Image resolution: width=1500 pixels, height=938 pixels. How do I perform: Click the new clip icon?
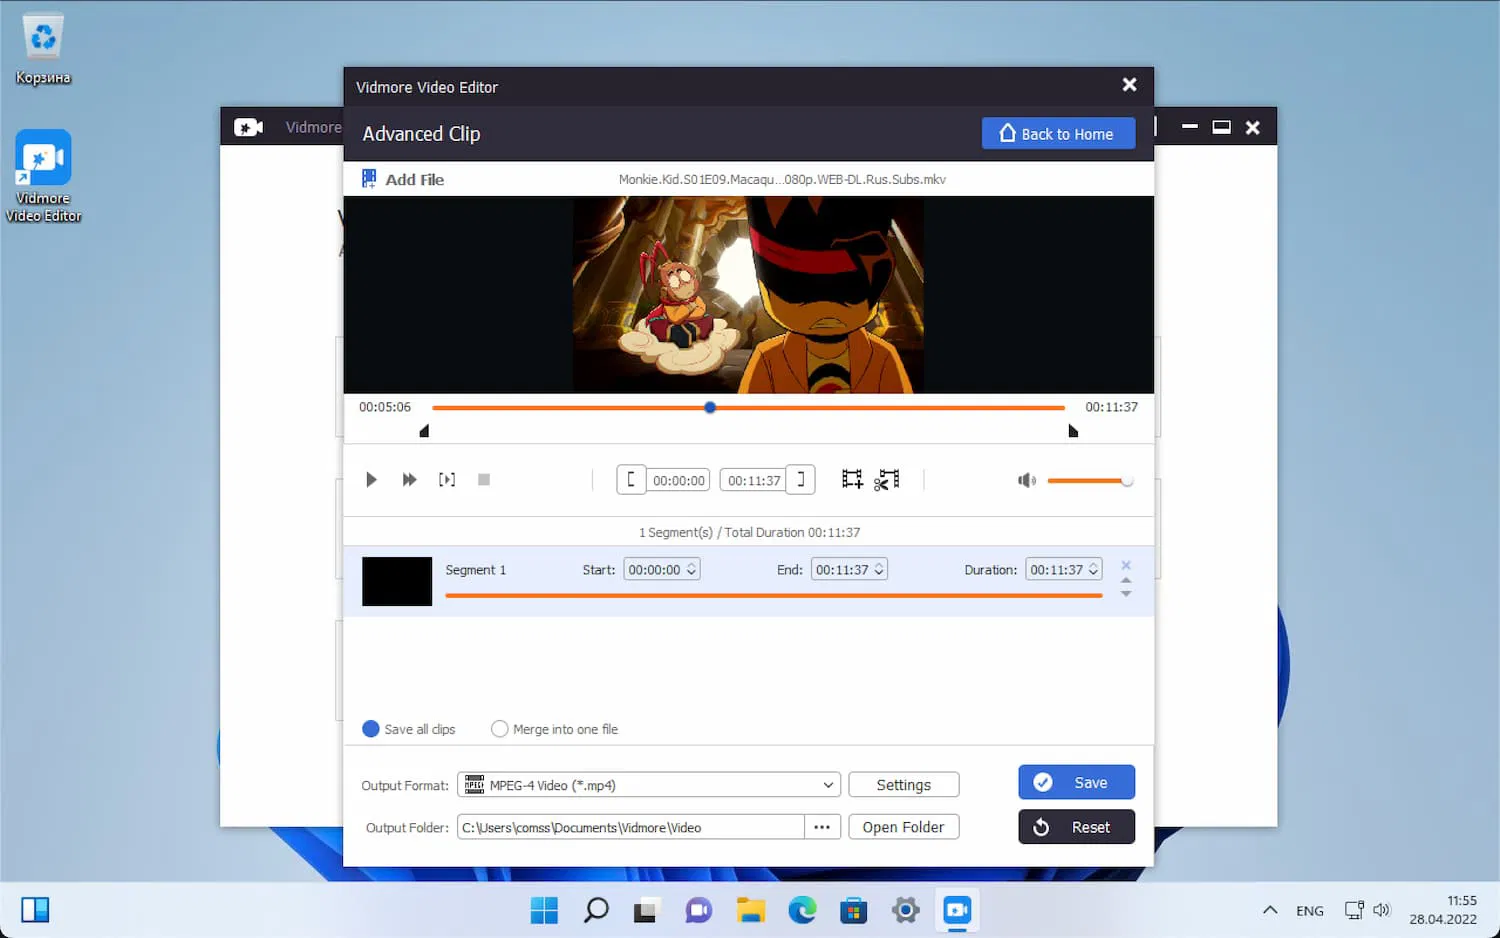point(852,480)
